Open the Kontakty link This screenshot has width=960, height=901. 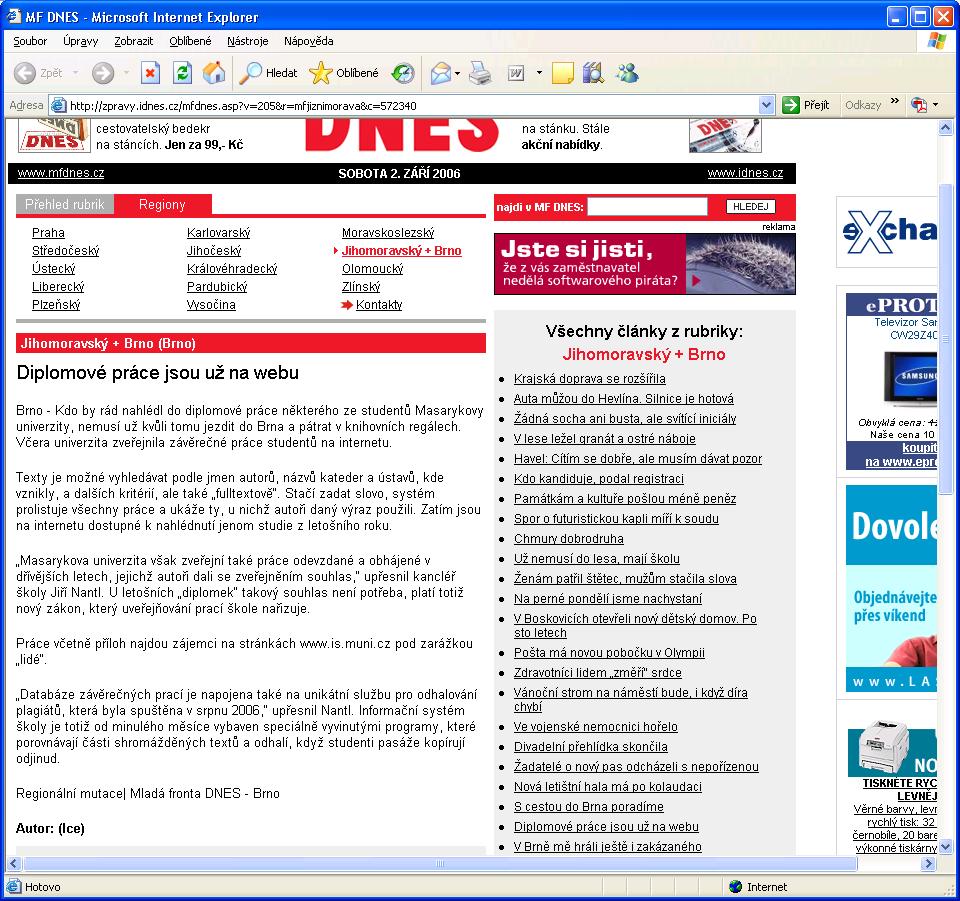click(379, 304)
